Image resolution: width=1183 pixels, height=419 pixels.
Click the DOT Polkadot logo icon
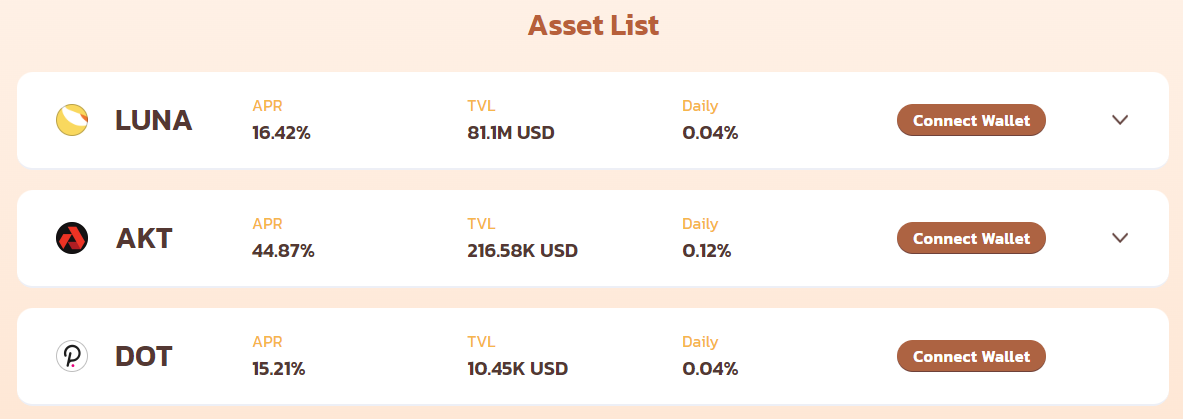point(72,356)
